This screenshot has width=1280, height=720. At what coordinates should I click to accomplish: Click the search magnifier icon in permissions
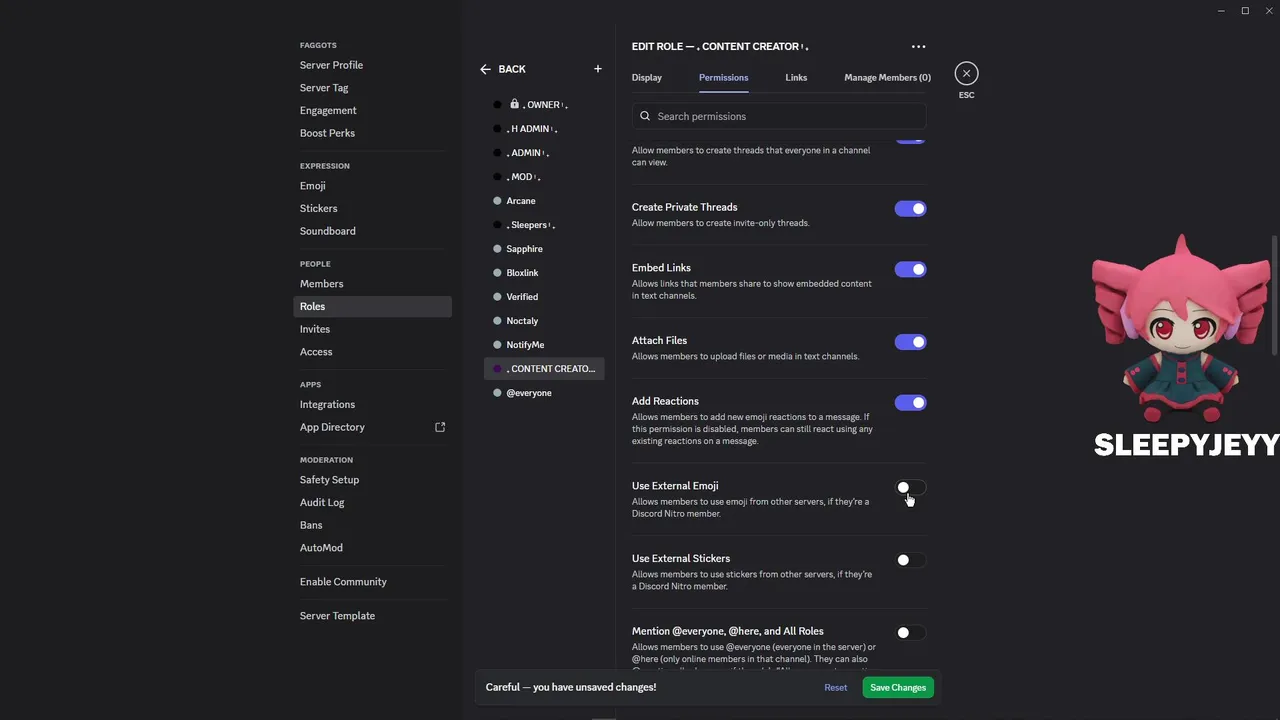click(645, 116)
